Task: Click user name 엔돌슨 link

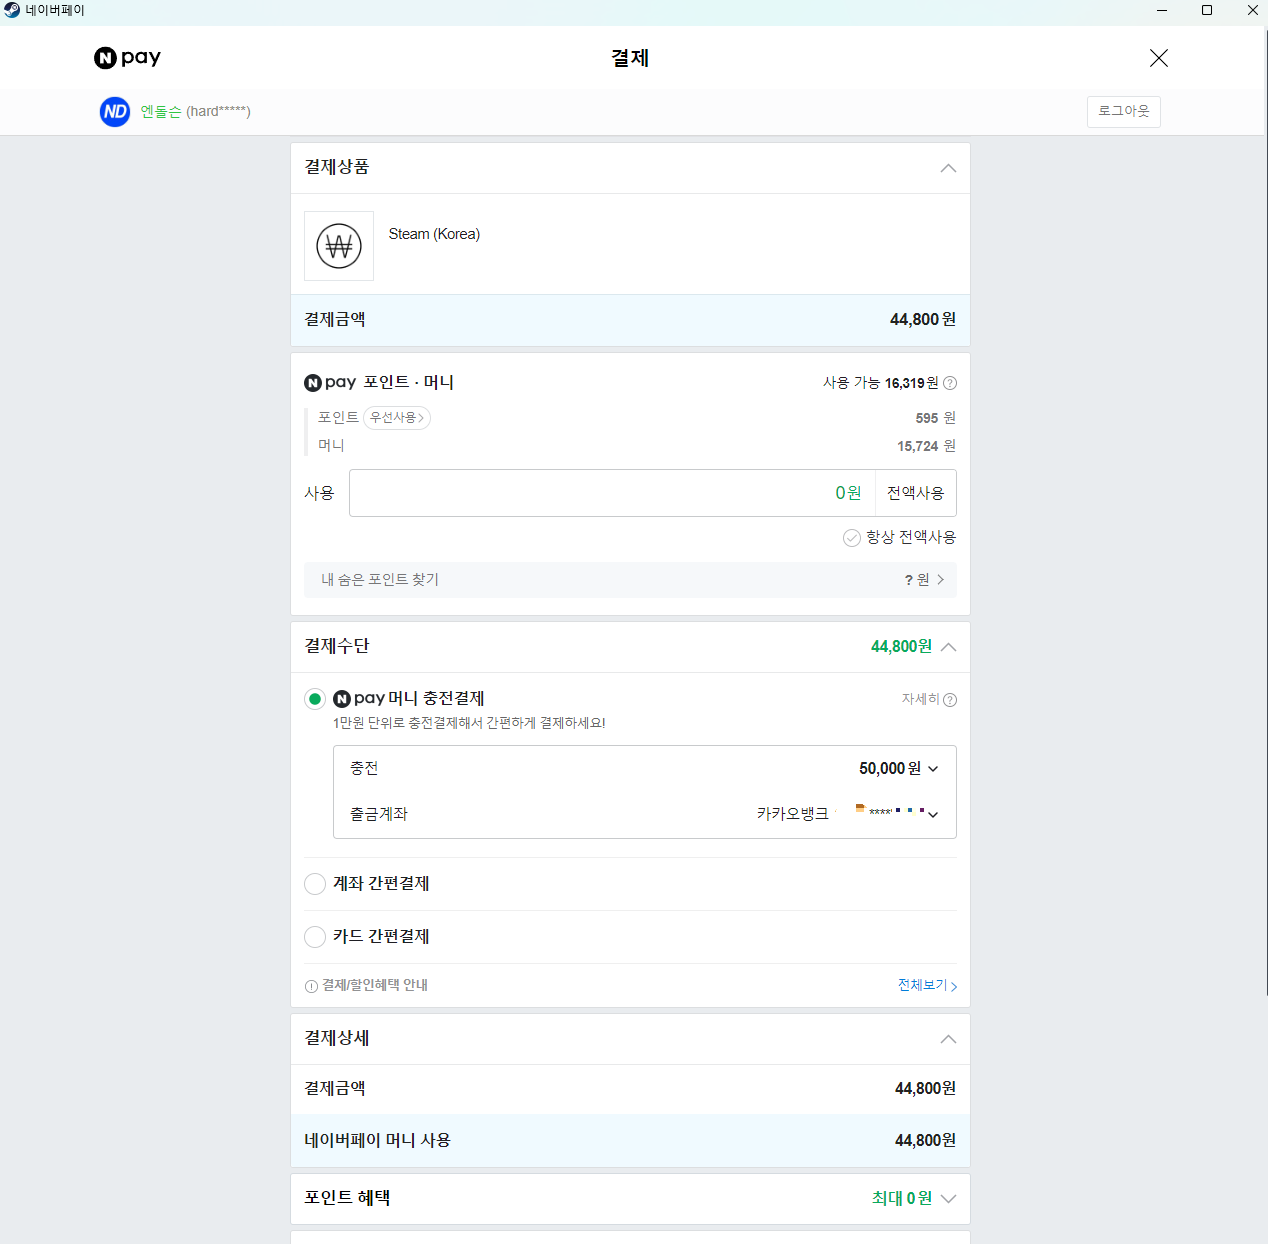Action: point(160,111)
